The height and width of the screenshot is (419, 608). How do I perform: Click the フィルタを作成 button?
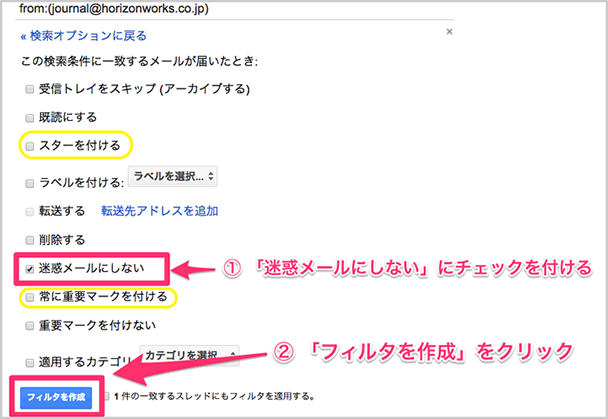pyautogui.click(x=56, y=397)
